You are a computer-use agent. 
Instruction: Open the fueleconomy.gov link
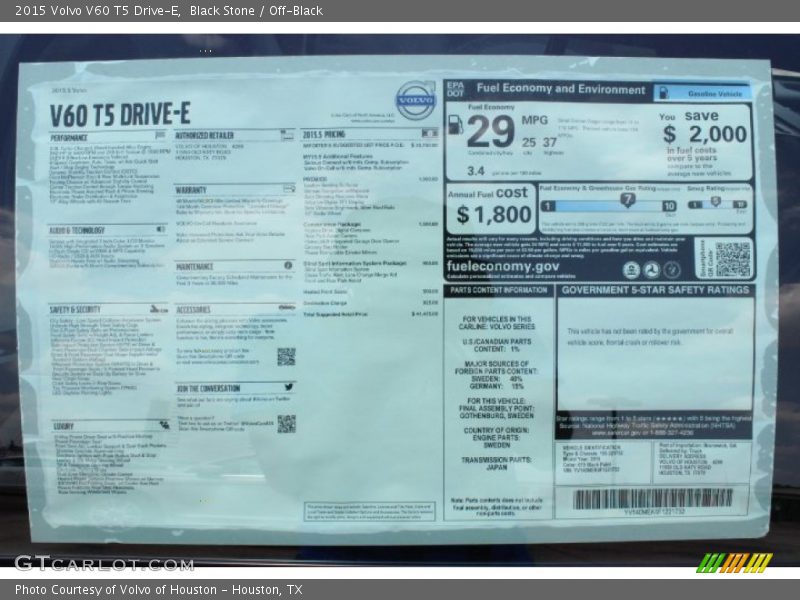click(503, 267)
